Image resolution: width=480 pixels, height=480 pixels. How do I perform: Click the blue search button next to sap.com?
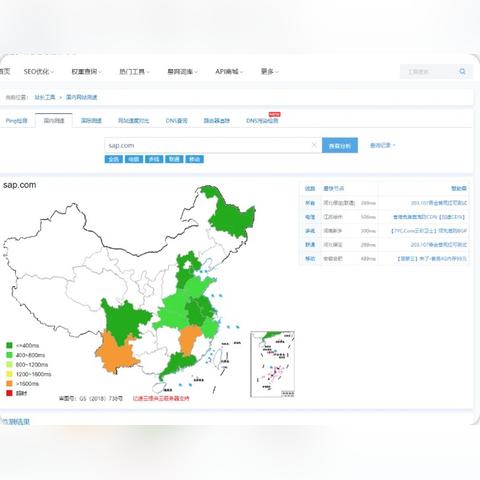[x=340, y=145]
